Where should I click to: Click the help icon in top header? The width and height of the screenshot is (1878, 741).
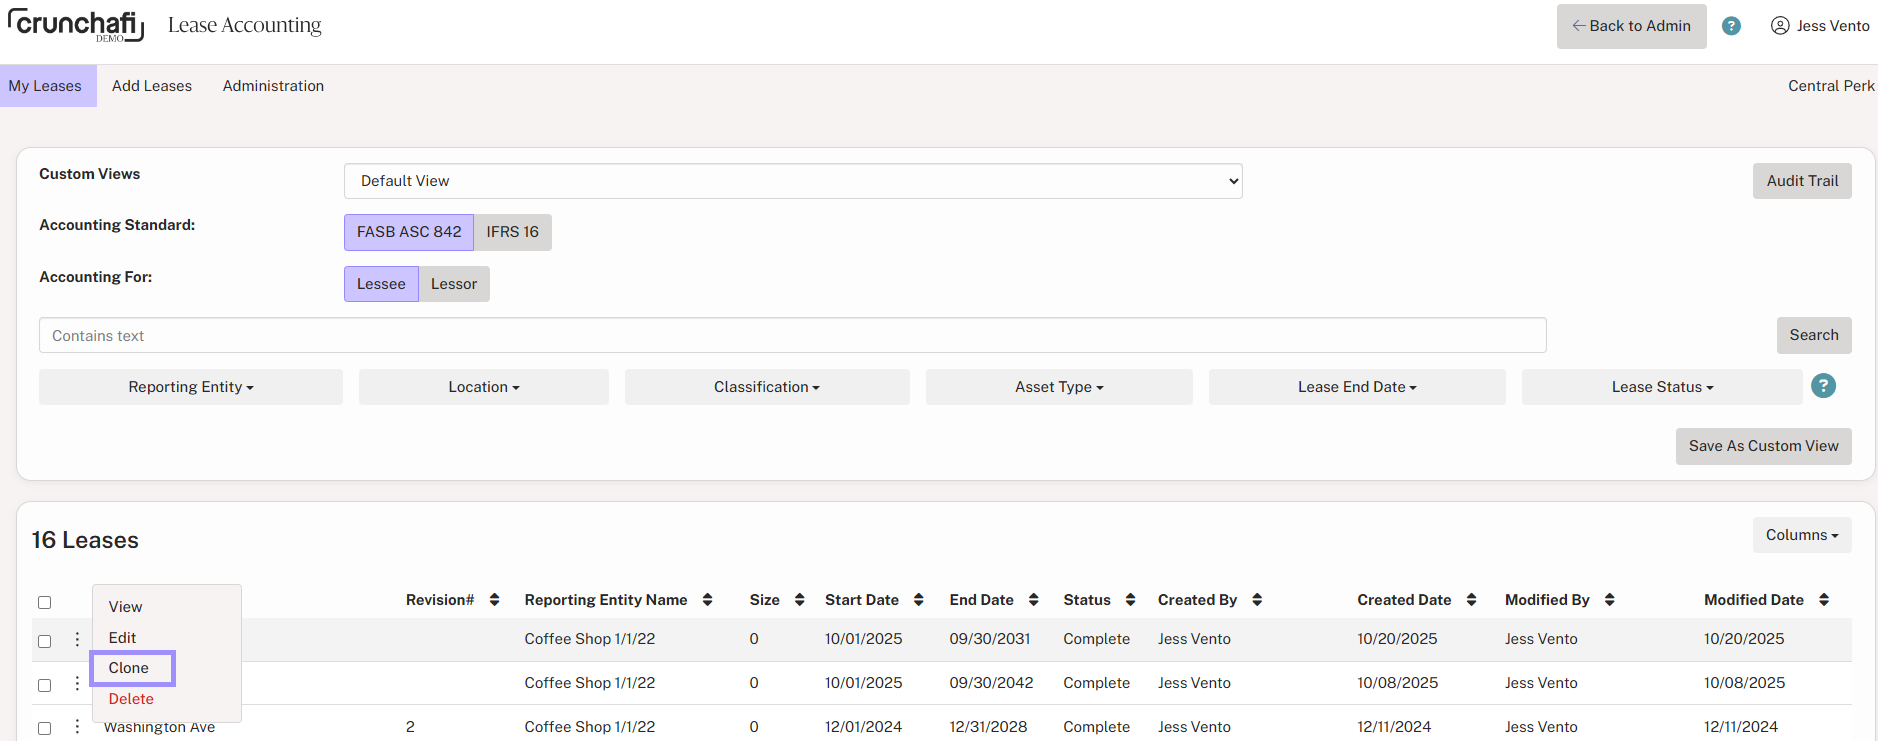[x=1731, y=26]
